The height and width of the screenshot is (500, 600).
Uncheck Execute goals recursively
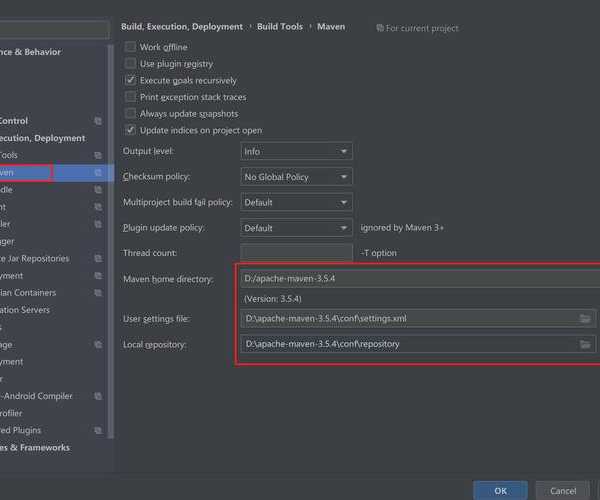coord(130,80)
